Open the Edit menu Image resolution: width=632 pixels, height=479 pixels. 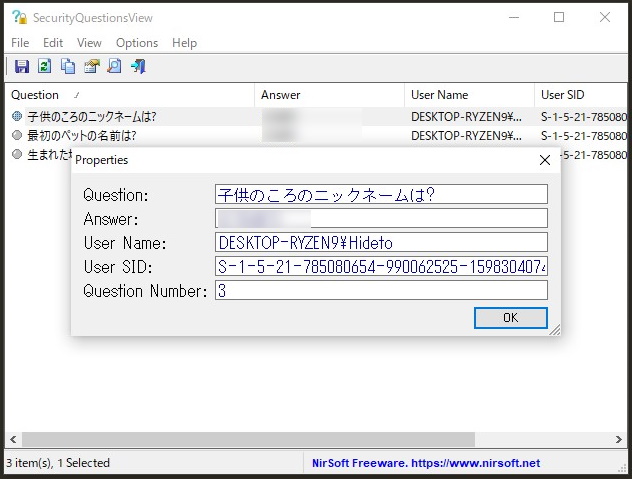point(53,43)
